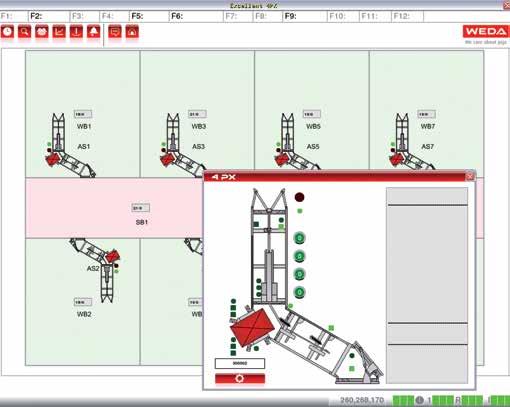The width and height of the screenshot is (510, 407).
Task: Click the red hopper box at AS5
Action: [x=282, y=159]
